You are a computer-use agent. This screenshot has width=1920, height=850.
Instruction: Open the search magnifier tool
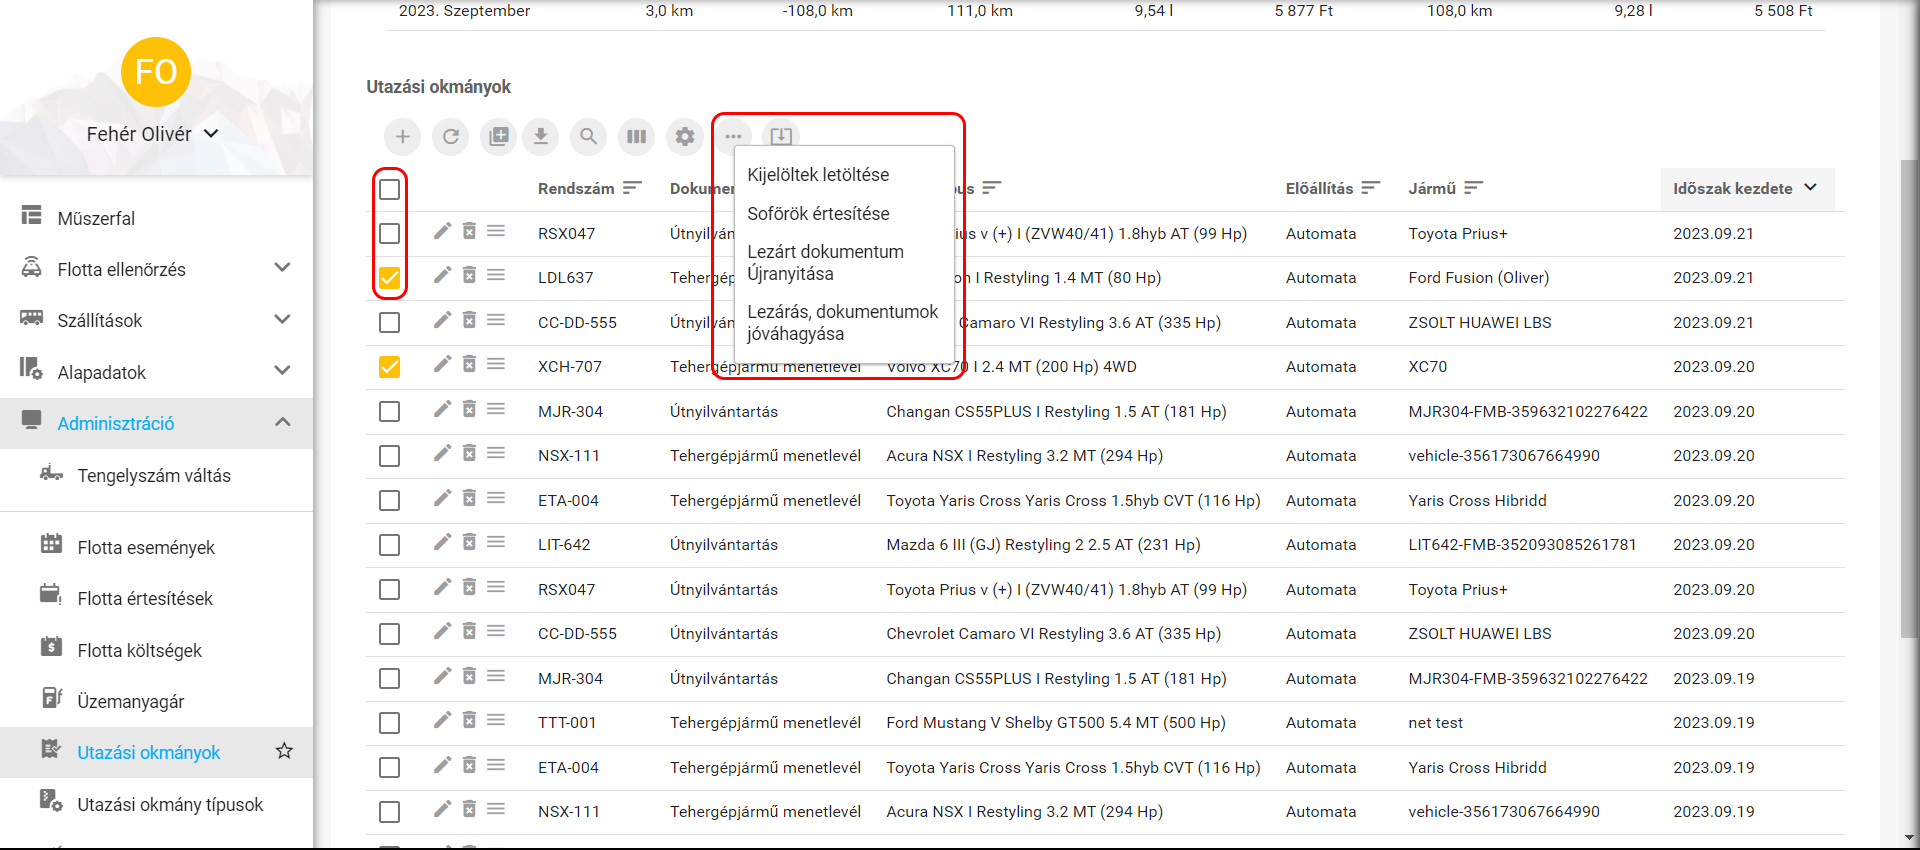588,137
